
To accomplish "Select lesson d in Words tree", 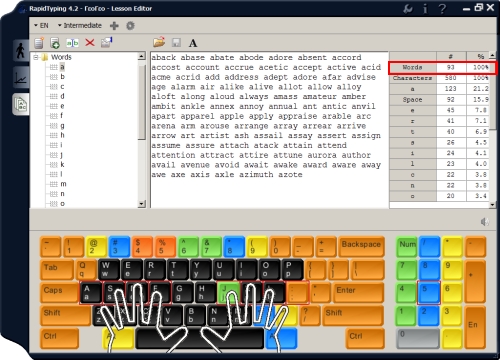I will coord(62,96).
